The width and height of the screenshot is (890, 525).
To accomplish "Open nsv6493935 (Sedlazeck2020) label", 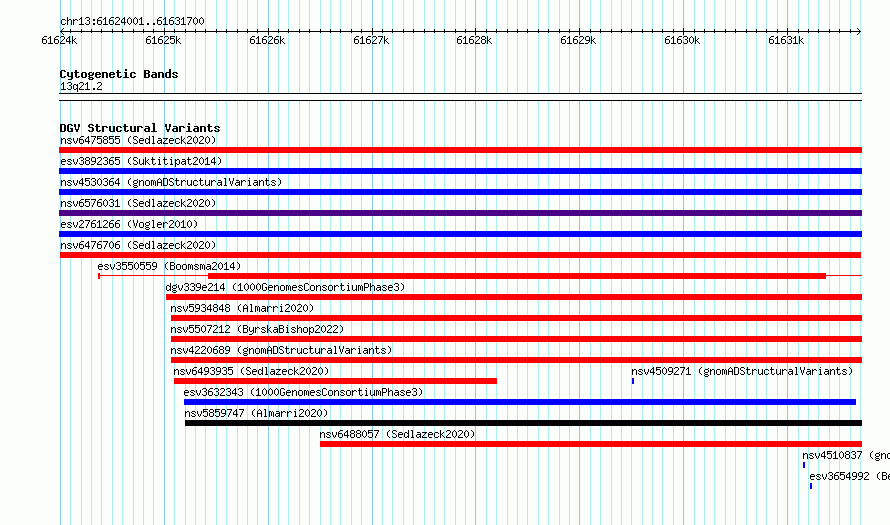I will (x=251, y=371).
